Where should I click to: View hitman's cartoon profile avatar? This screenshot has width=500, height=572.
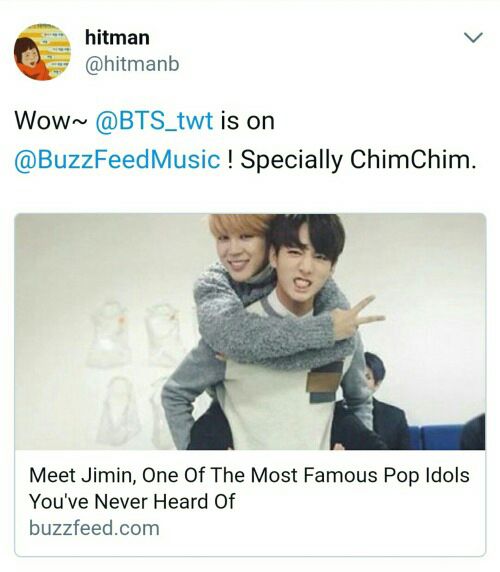(42, 52)
